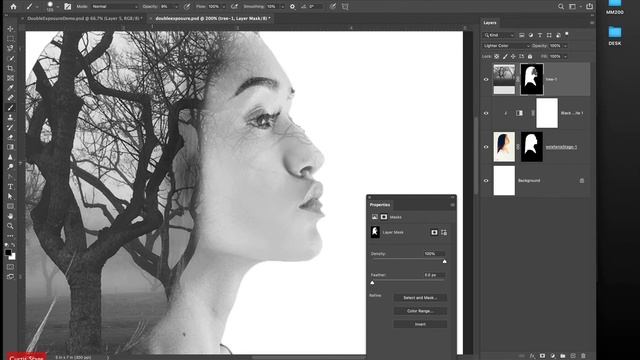Screen dimensions: 640x360
Task: Click the Feather slider handle
Action: click(372, 282)
